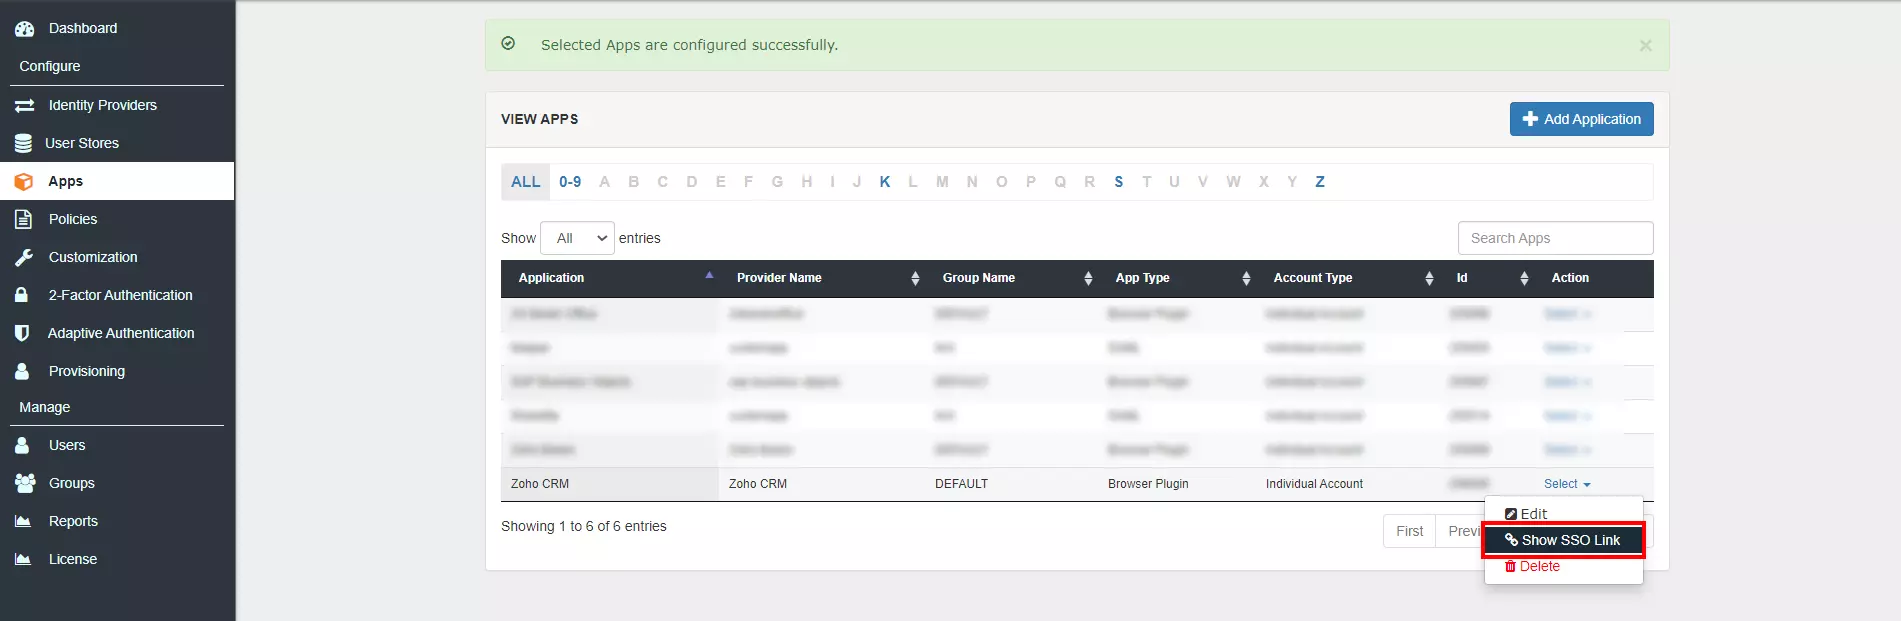The width and height of the screenshot is (1901, 621).
Task: Dismiss the success alert with X
Action: point(1645,46)
